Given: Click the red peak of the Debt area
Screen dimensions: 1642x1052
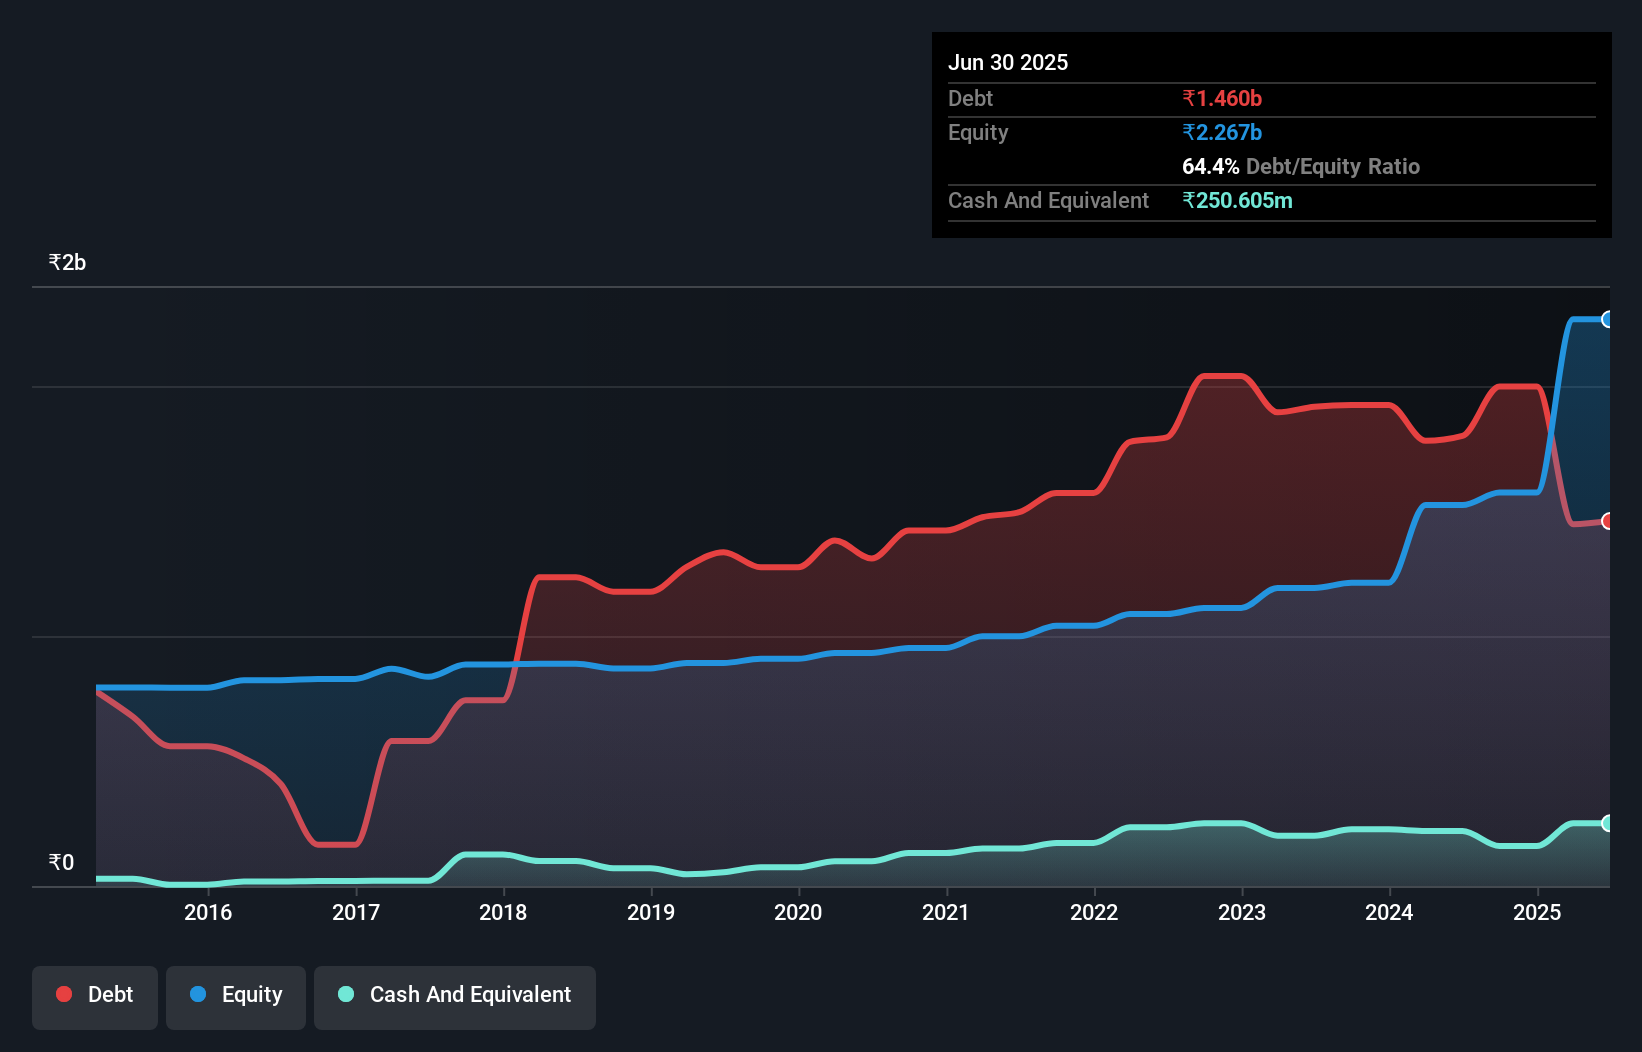Looking at the screenshot, I should tap(1225, 378).
